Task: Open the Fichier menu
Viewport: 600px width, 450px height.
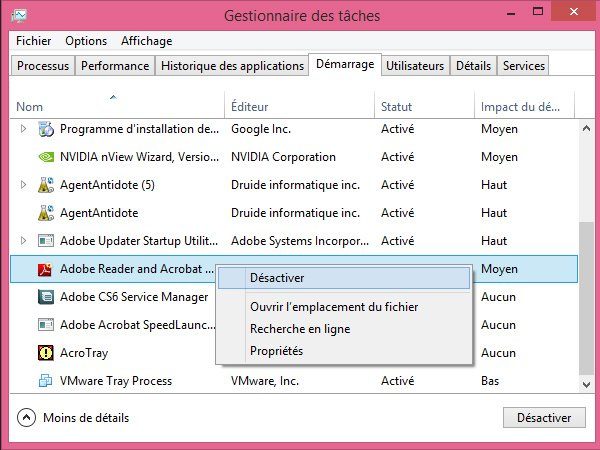Action: [34, 41]
